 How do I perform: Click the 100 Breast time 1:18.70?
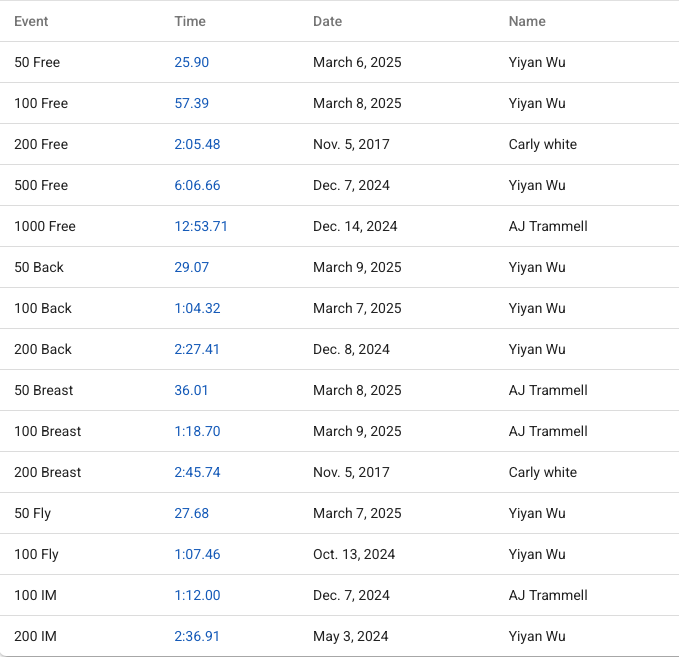(197, 431)
